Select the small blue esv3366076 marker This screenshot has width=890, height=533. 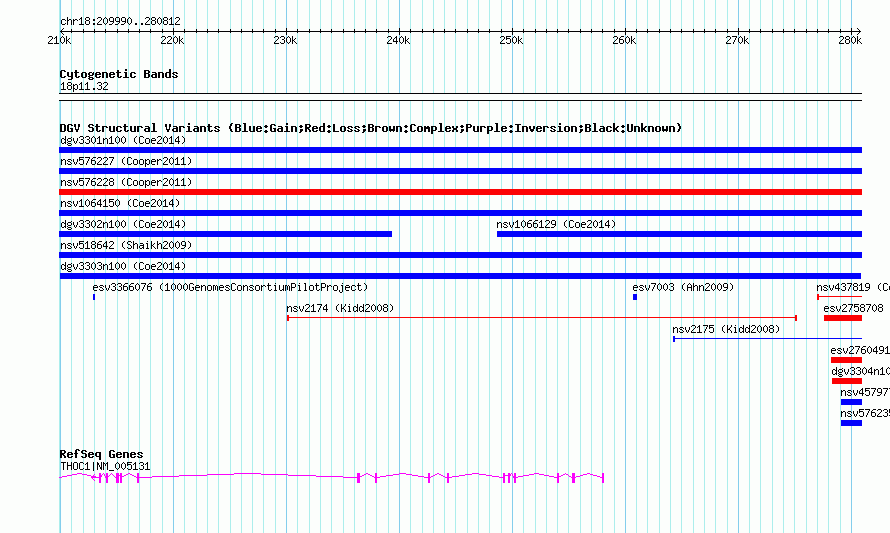pos(94,297)
